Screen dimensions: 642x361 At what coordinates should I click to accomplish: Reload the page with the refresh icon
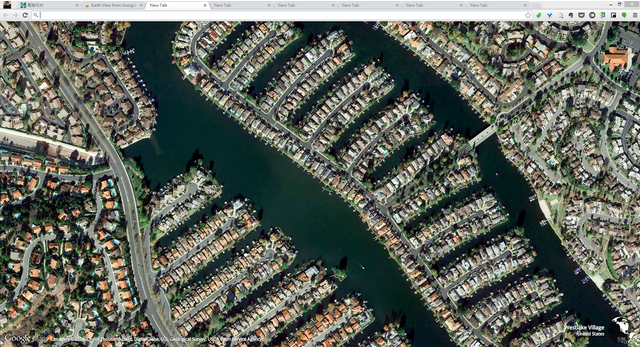(x=25, y=15)
